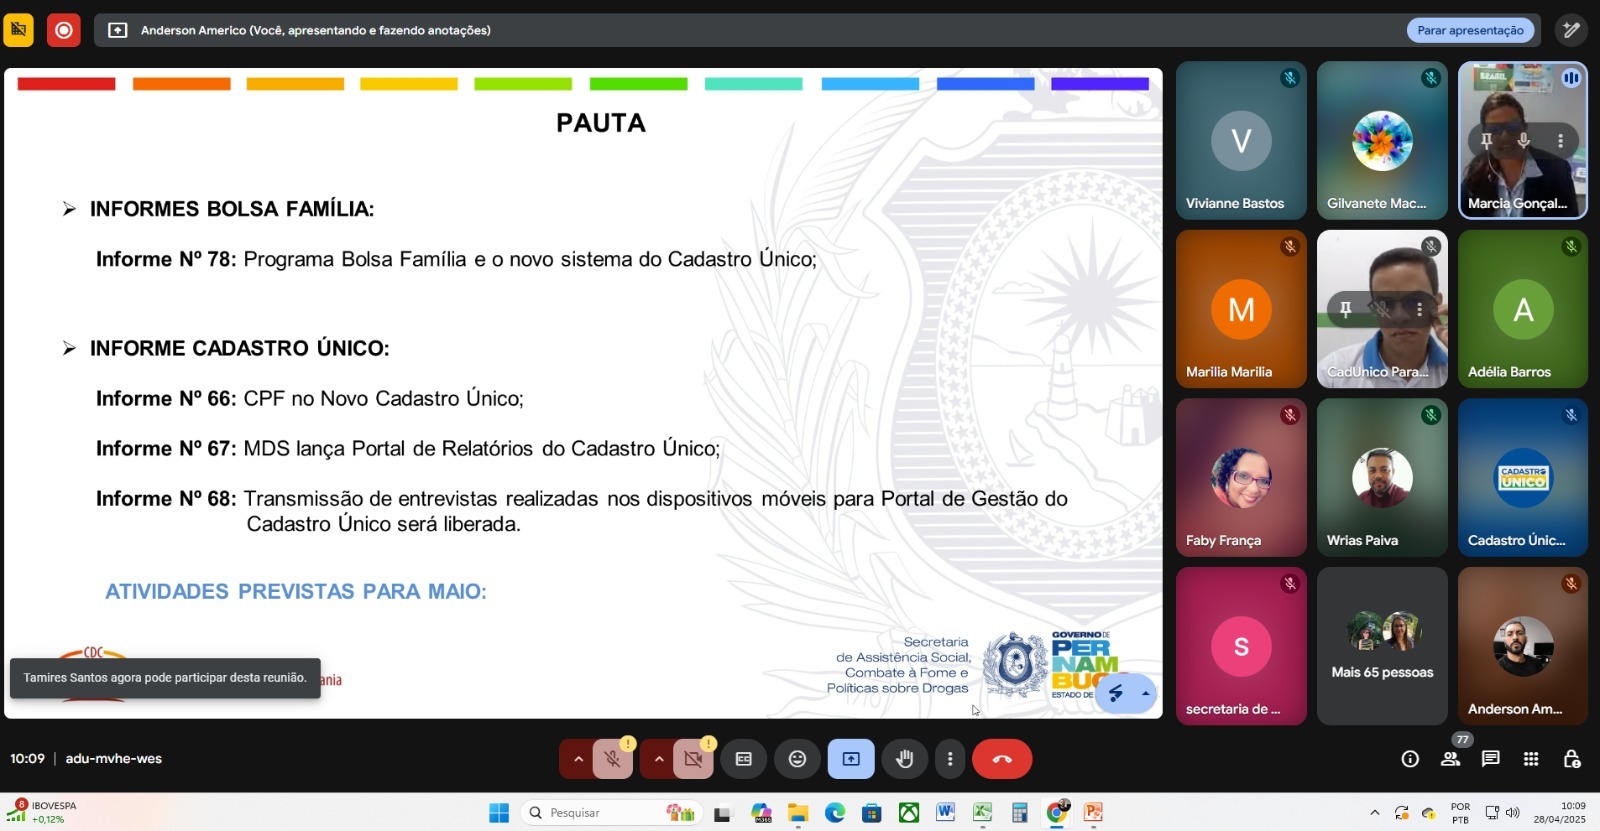Open the emoji reactions picker
Image resolution: width=1600 pixels, height=831 pixels.
coord(797,759)
